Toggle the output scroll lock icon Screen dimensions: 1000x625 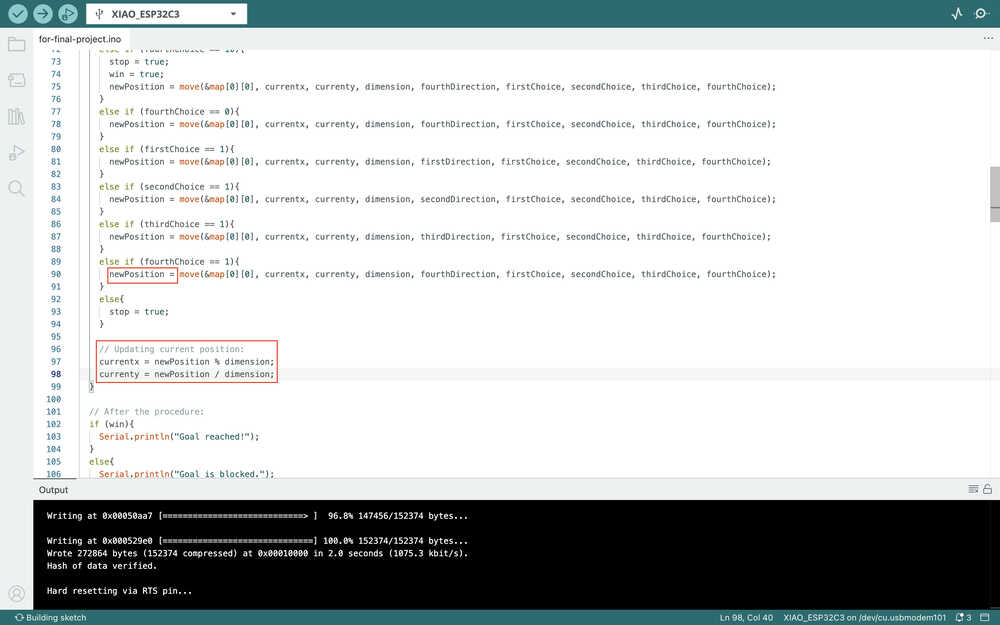coord(987,489)
